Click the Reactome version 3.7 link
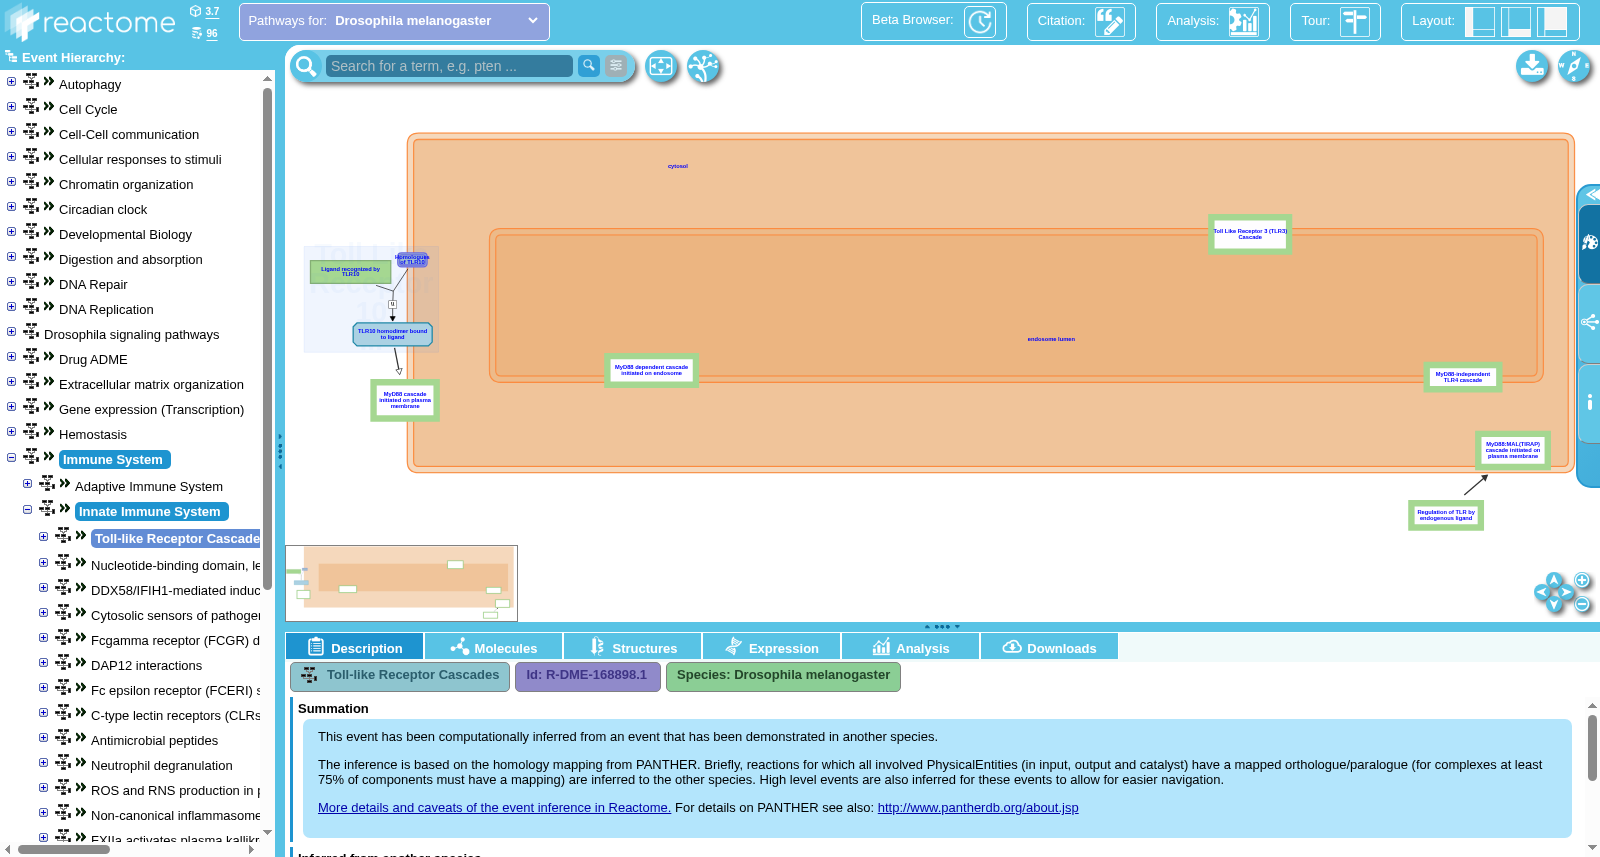Viewport: 1600px width, 857px height. pos(212,12)
